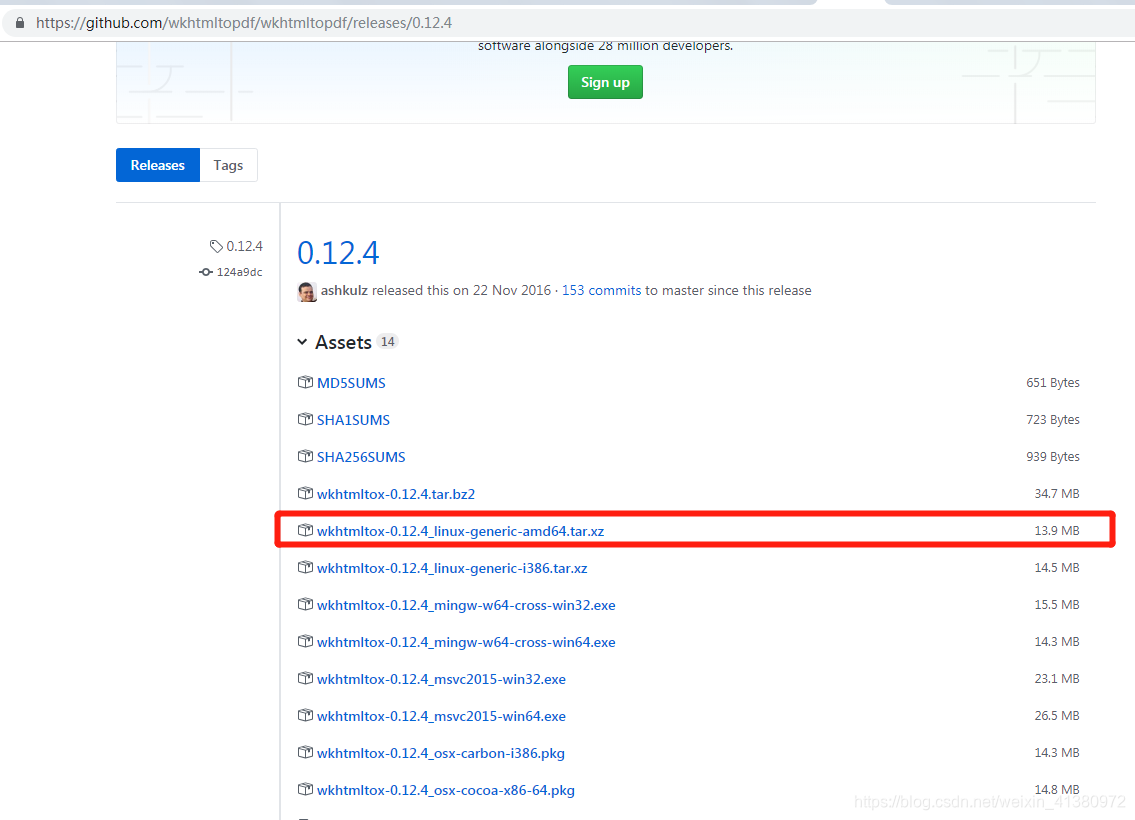Download SHA256SUMS file
Image resolution: width=1135 pixels, height=820 pixels.
point(361,457)
